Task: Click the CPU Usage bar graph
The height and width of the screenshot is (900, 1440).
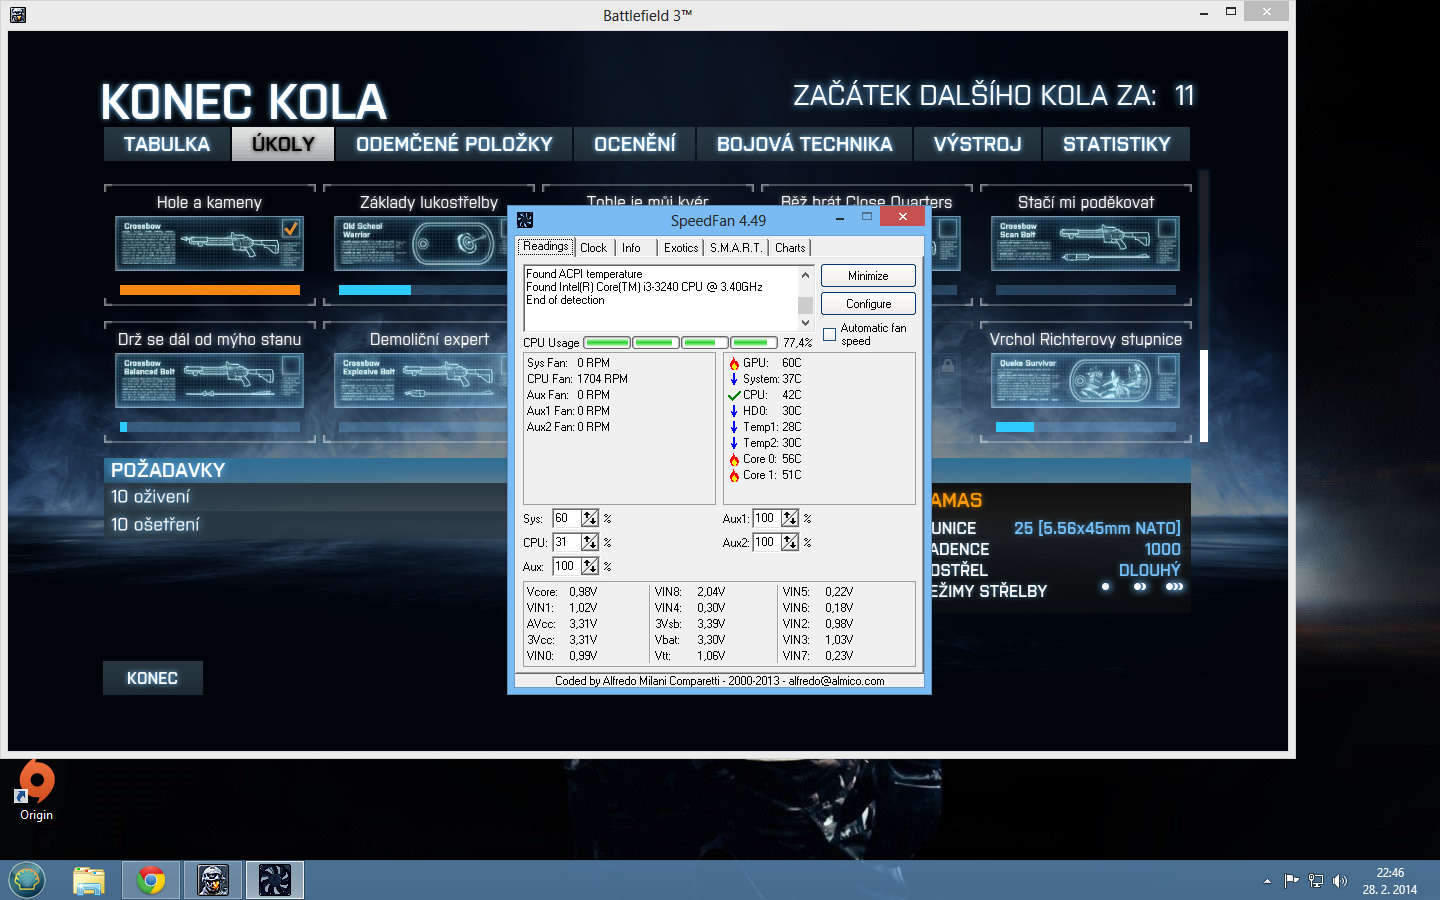Action: coord(680,342)
